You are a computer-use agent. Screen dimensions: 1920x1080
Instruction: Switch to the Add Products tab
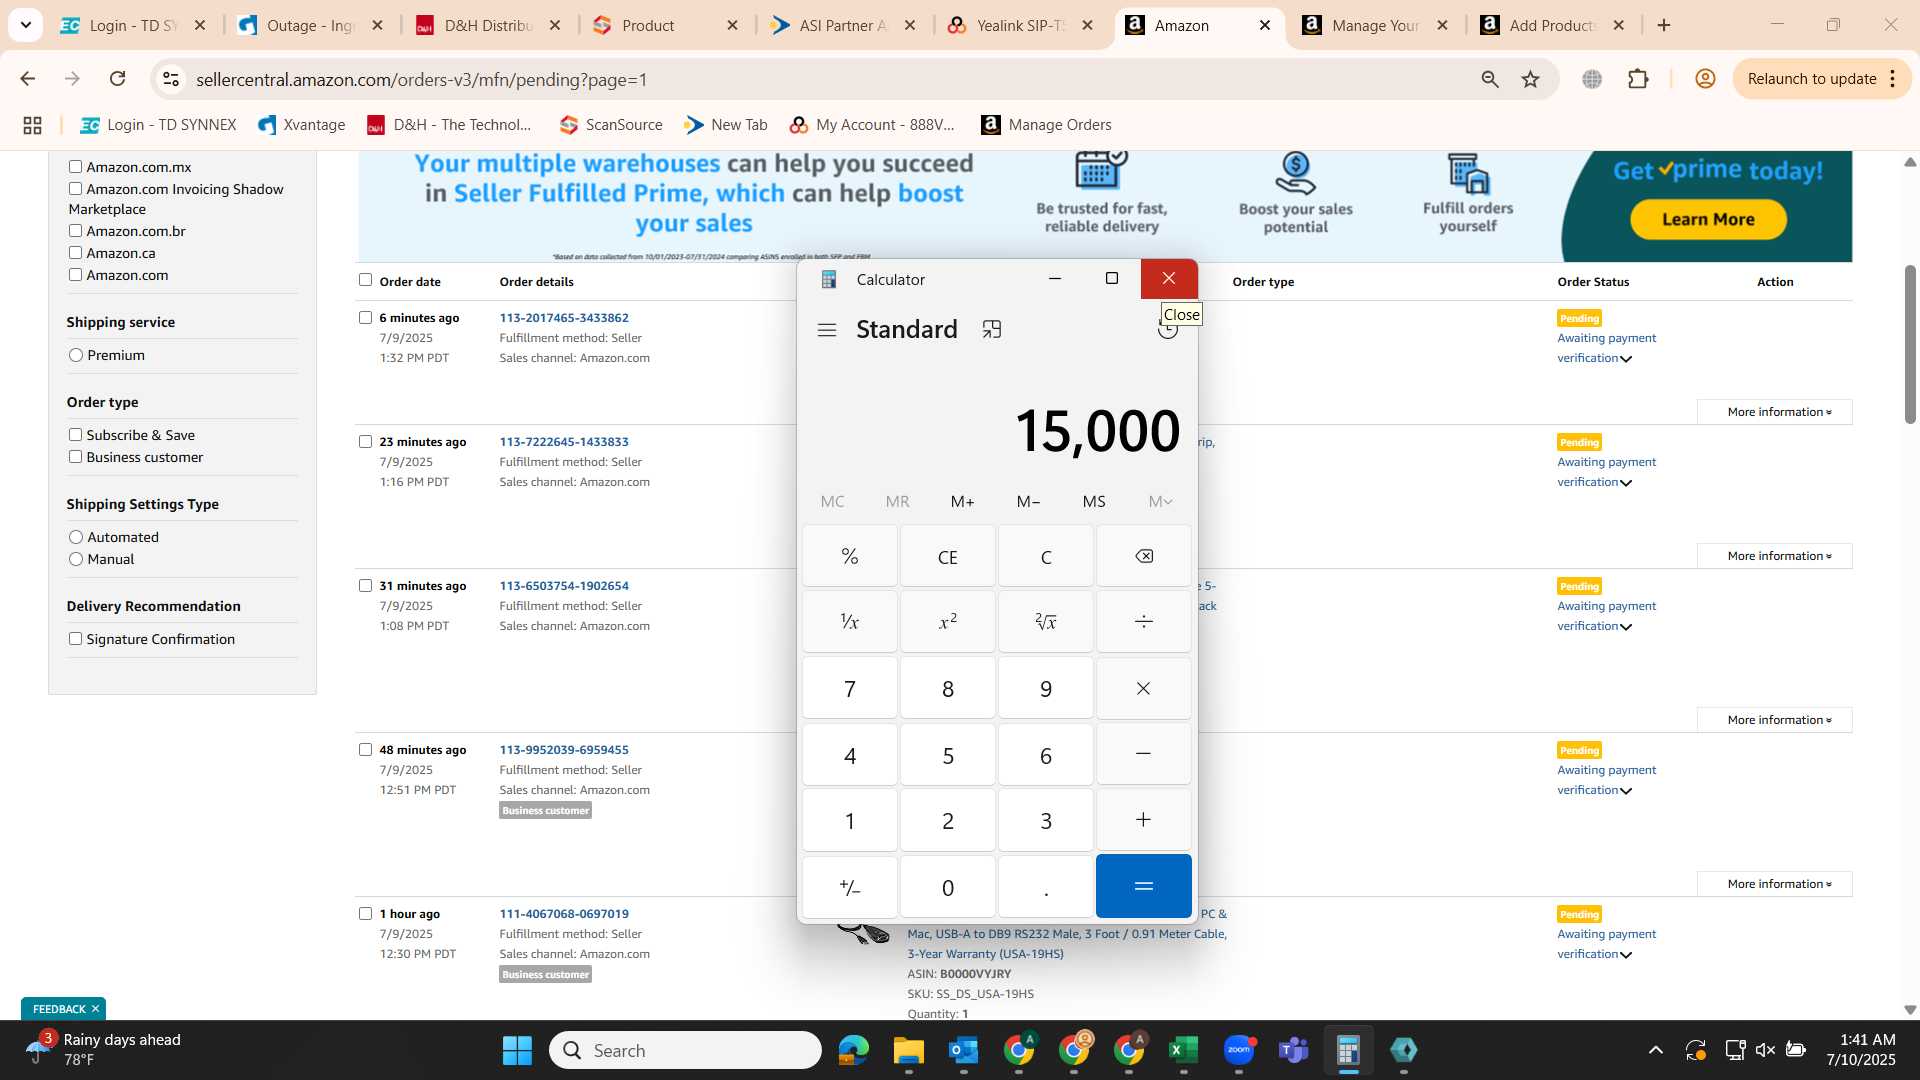(x=1553, y=25)
